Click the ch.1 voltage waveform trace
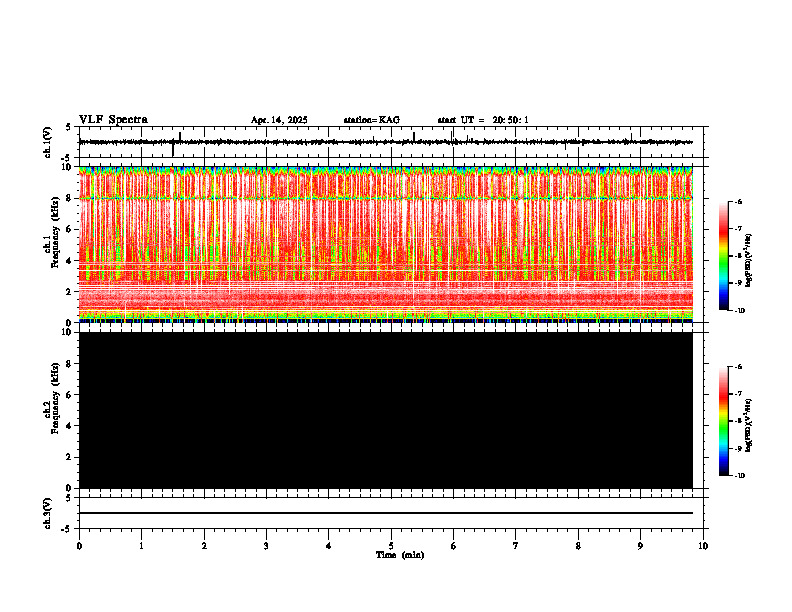Screen dimensions: 792x612 tap(385, 142)
